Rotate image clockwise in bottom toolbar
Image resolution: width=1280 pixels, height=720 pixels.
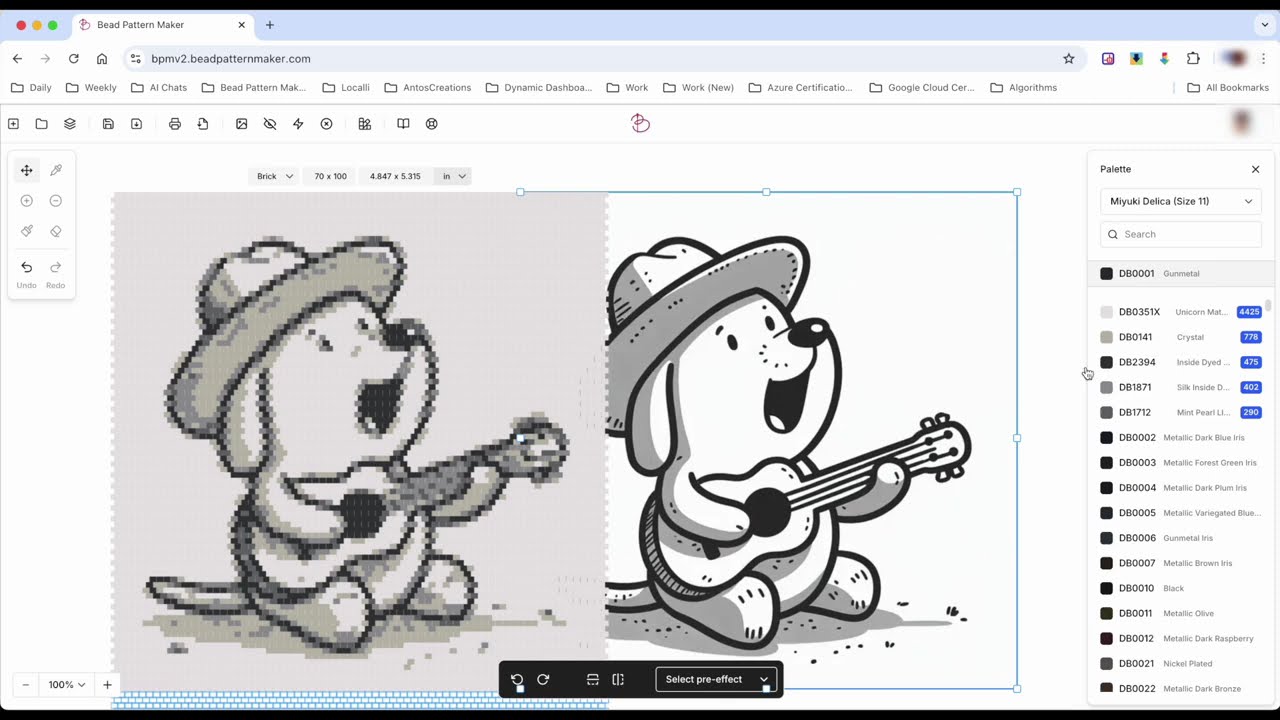pos(543,679)
